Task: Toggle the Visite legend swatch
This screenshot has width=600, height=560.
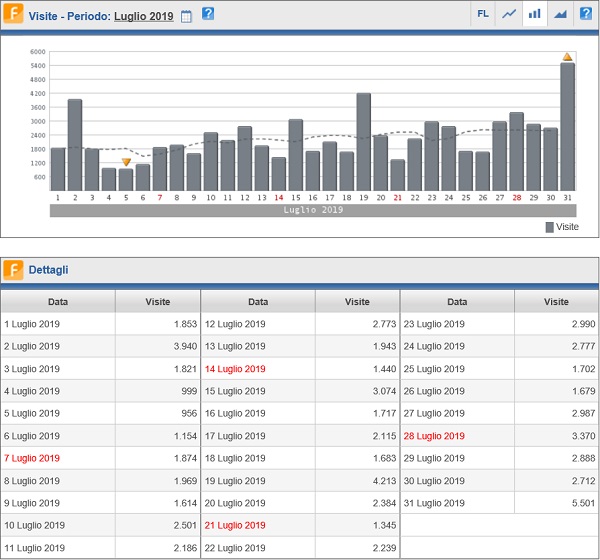Action: (549, 227)
